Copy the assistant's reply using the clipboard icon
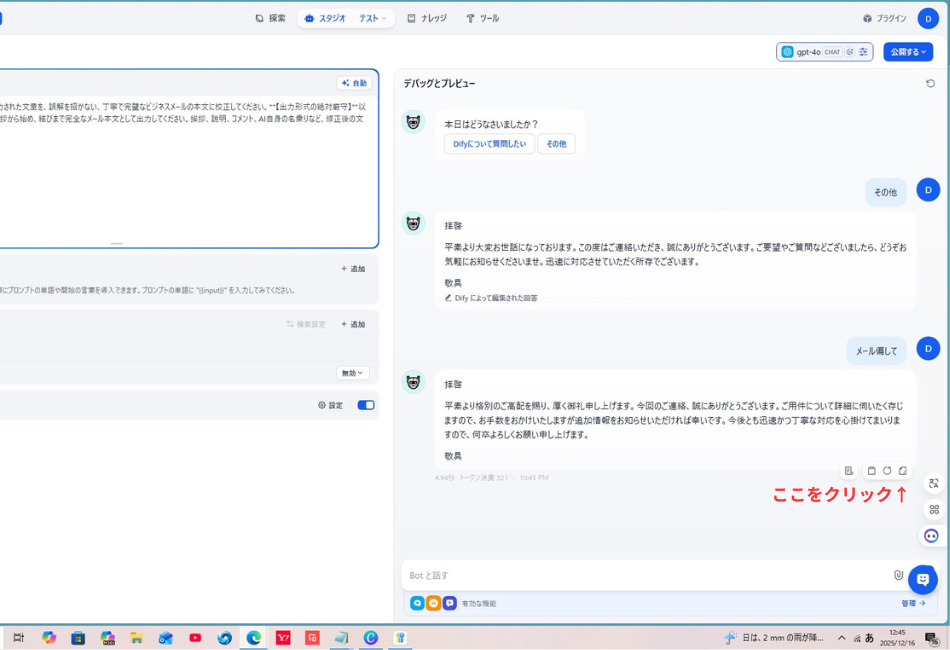The height and width of the screenshot is (650, 950). click(x=871, y=470)
